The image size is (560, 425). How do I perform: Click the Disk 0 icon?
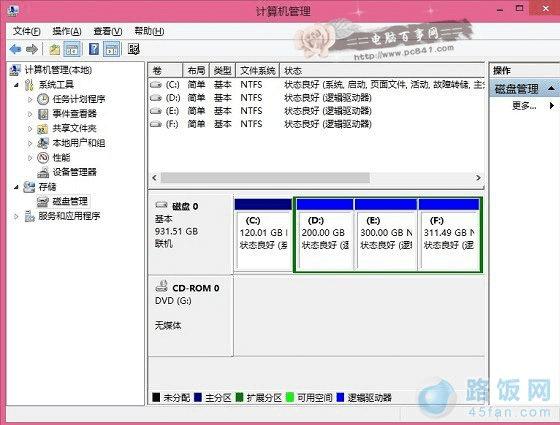pos(161,205)
